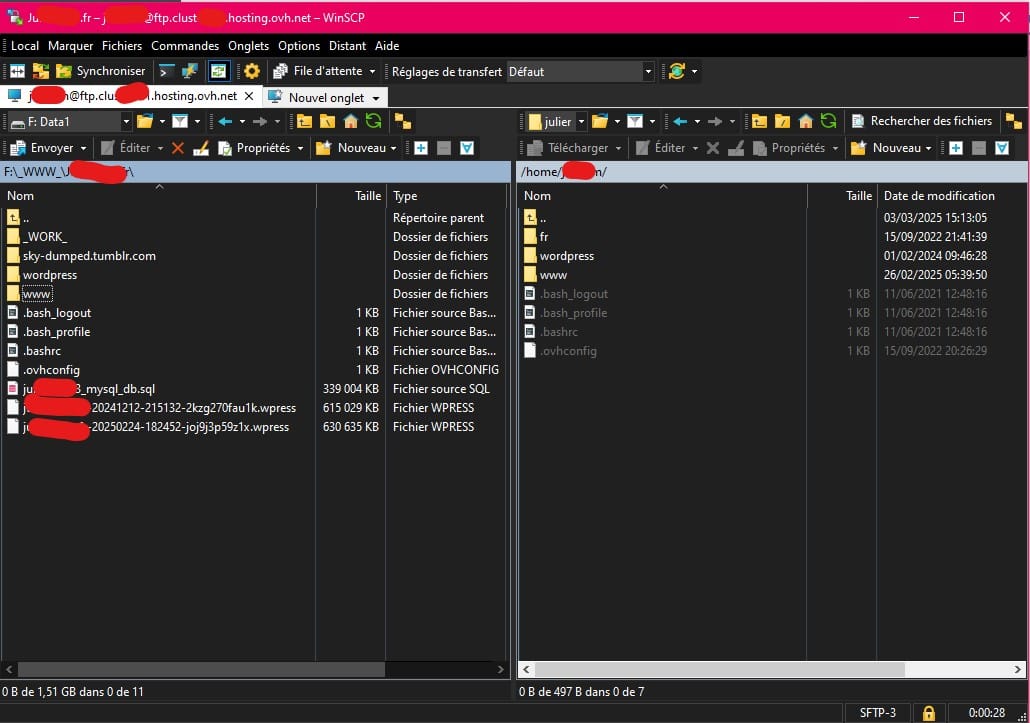Open the Réglages de transfert Défaut dropdown
This screenshot has width=1030, height=723.
[580, 71]
